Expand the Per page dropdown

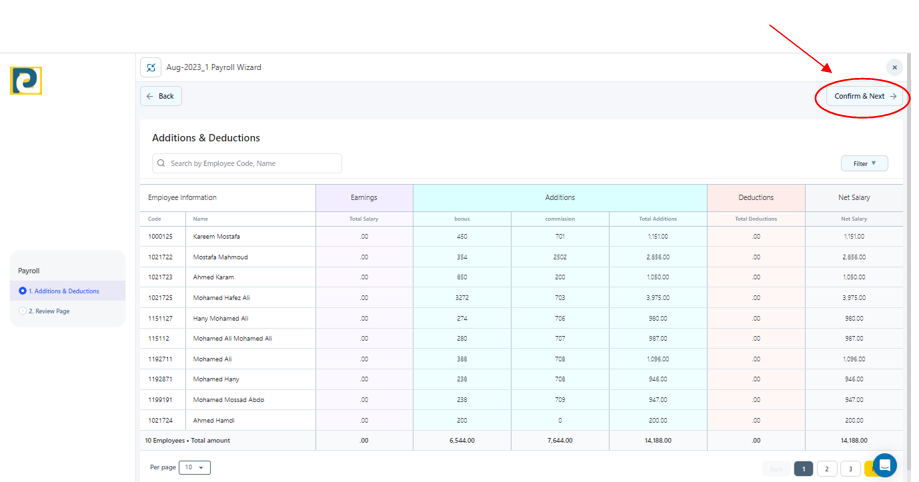pyautogui.click(x=194, y=467)
